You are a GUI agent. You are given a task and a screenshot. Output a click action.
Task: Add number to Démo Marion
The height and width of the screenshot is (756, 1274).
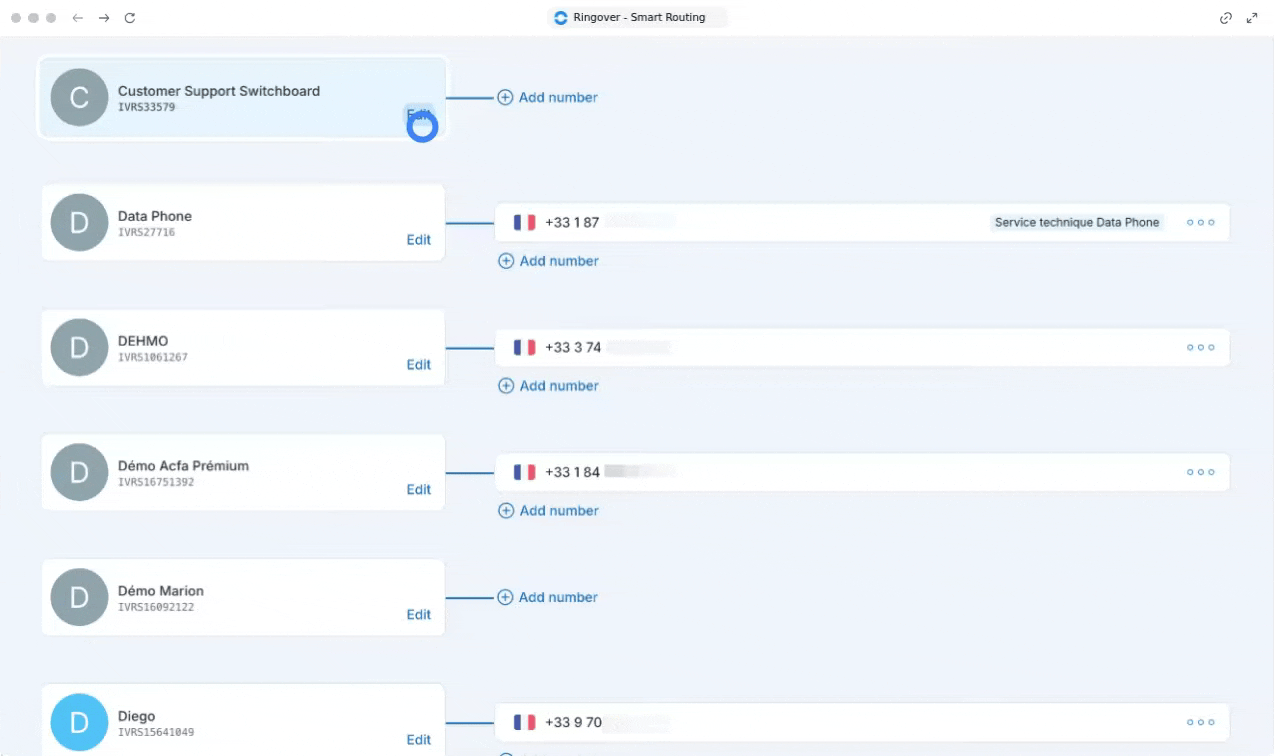[x=548, y=597]
